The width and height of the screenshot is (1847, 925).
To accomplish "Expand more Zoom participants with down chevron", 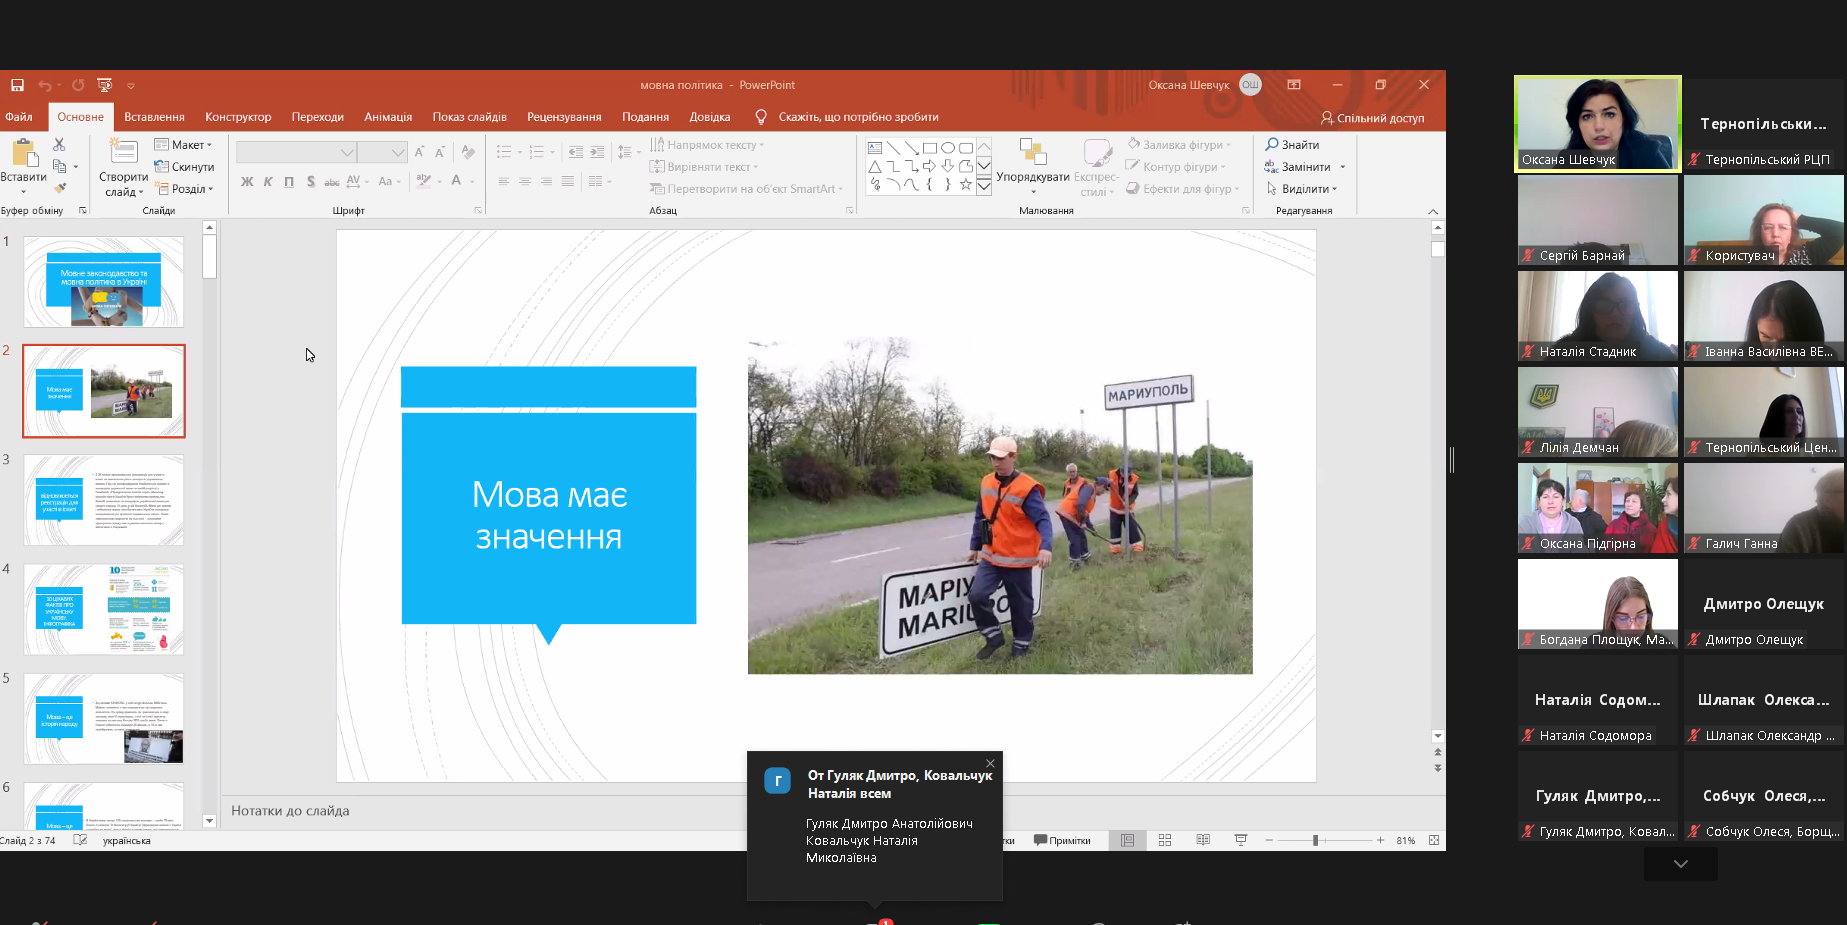I will [1681, 864].
